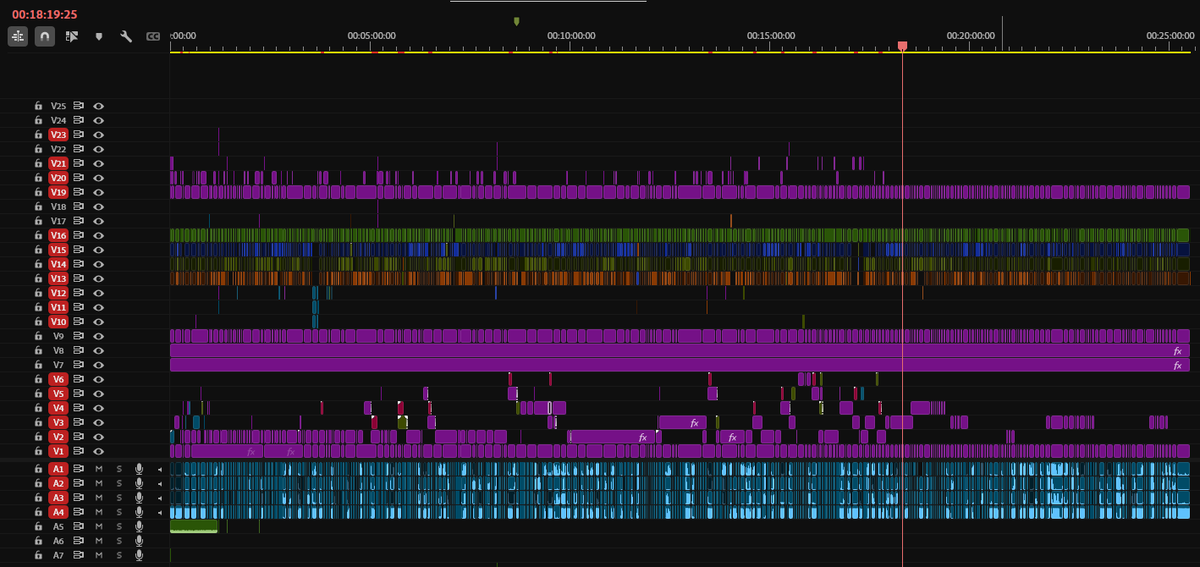1200x567 pixels.
Task: Toggle track lock on A4
Action: (x=38, y=512)
